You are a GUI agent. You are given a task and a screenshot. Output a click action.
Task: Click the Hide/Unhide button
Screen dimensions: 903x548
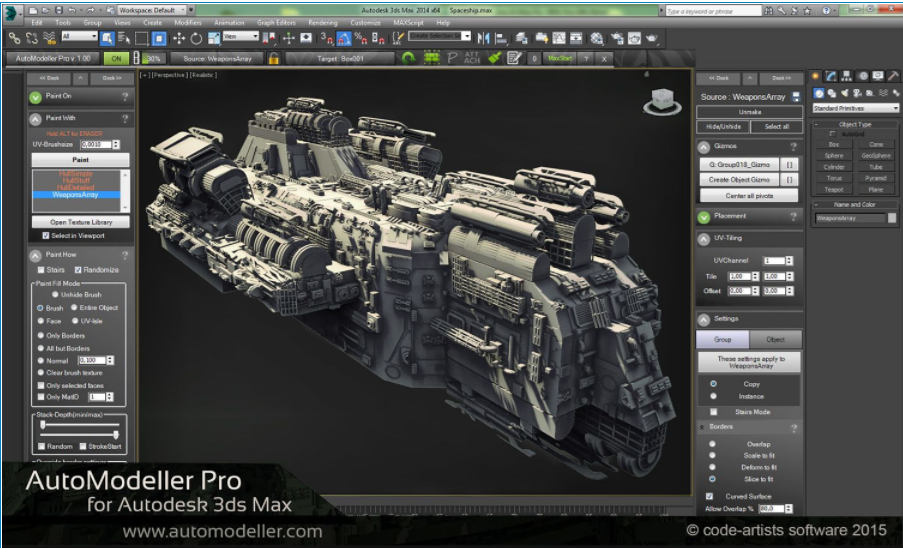pos(723,126)
